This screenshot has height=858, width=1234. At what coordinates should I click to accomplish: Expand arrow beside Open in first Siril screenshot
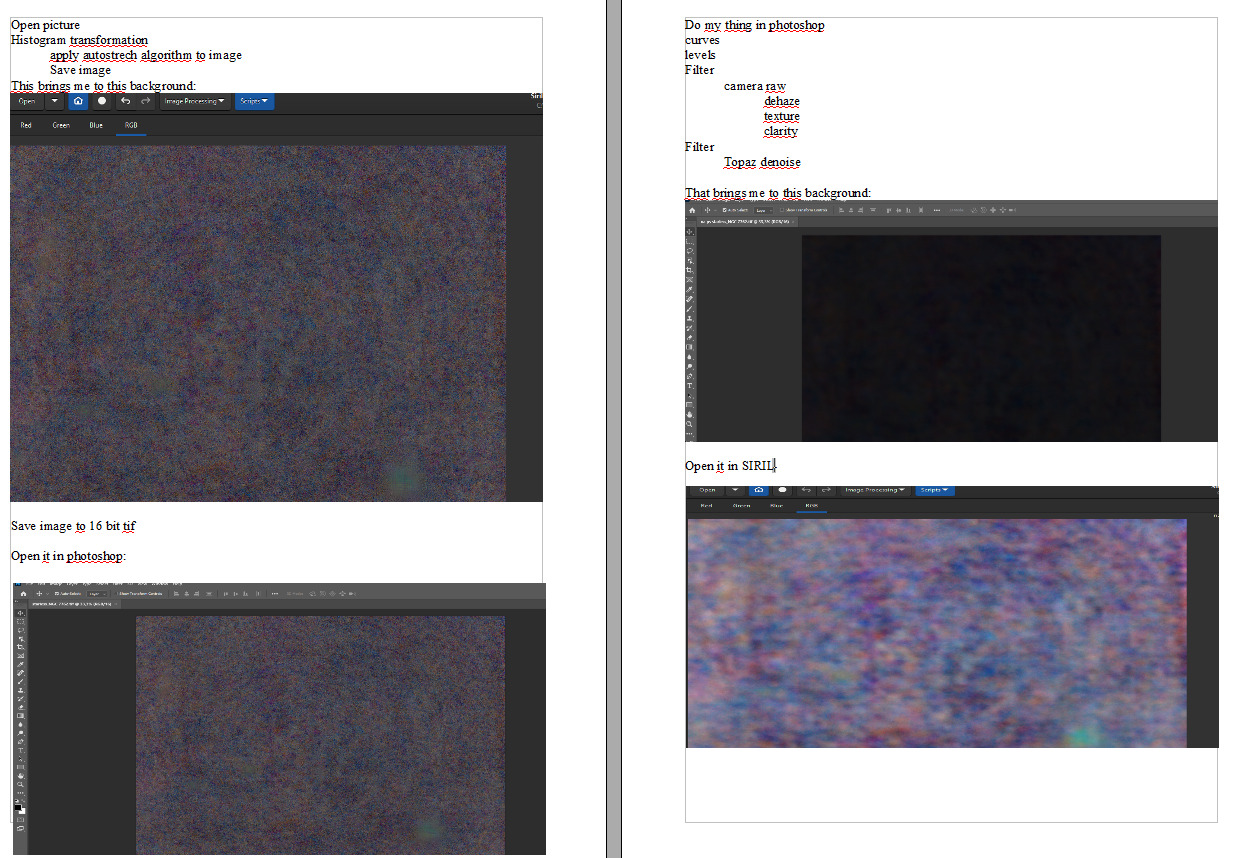click(x=55, y=101)
